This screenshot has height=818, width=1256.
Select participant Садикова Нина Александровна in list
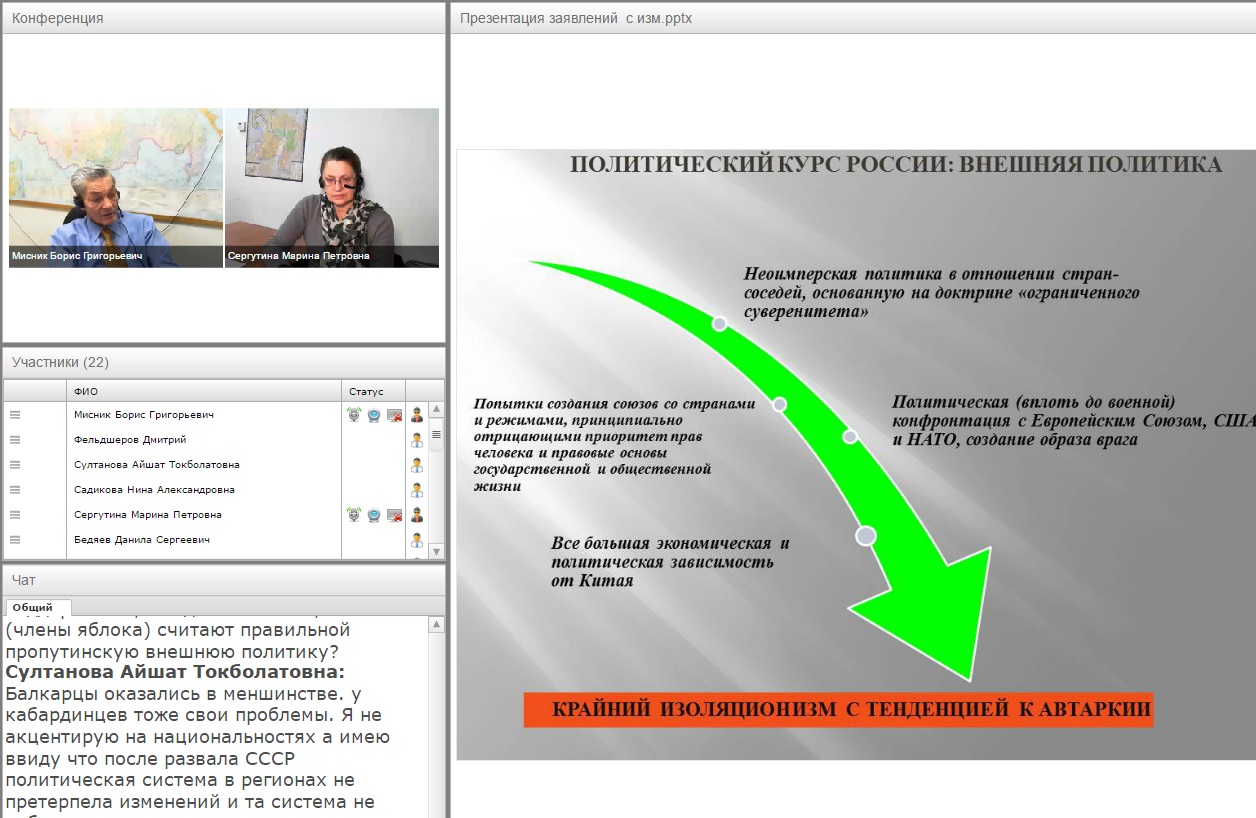click(x=155, y=490)
